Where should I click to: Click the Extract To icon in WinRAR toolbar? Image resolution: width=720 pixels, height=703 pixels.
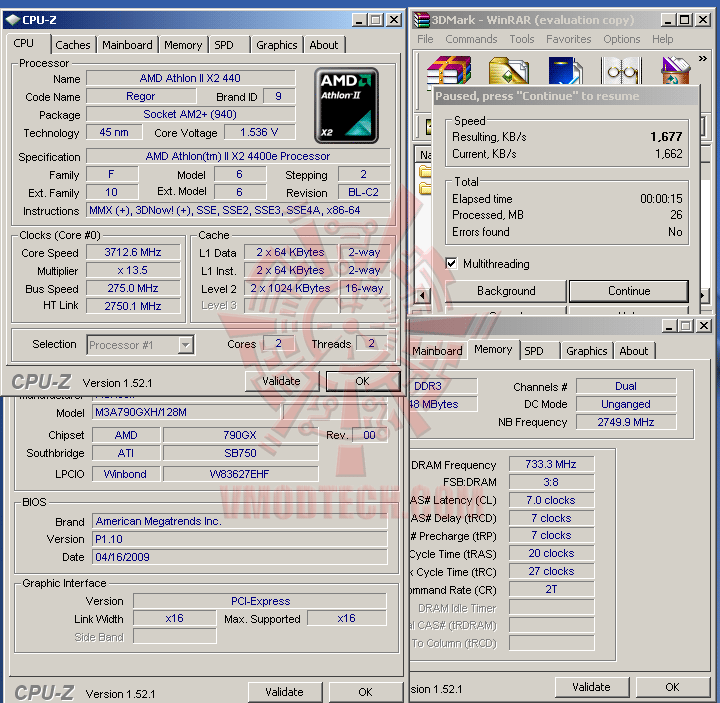pyautogui.click(x=508, y=72)
